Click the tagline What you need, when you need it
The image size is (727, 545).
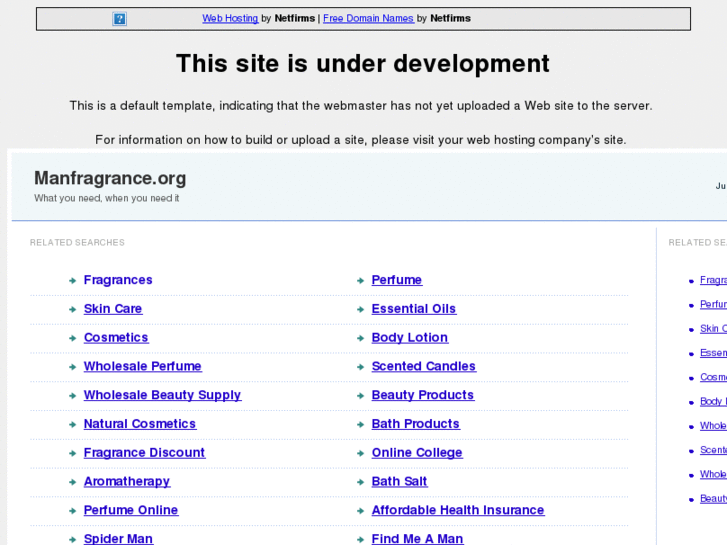107,198
